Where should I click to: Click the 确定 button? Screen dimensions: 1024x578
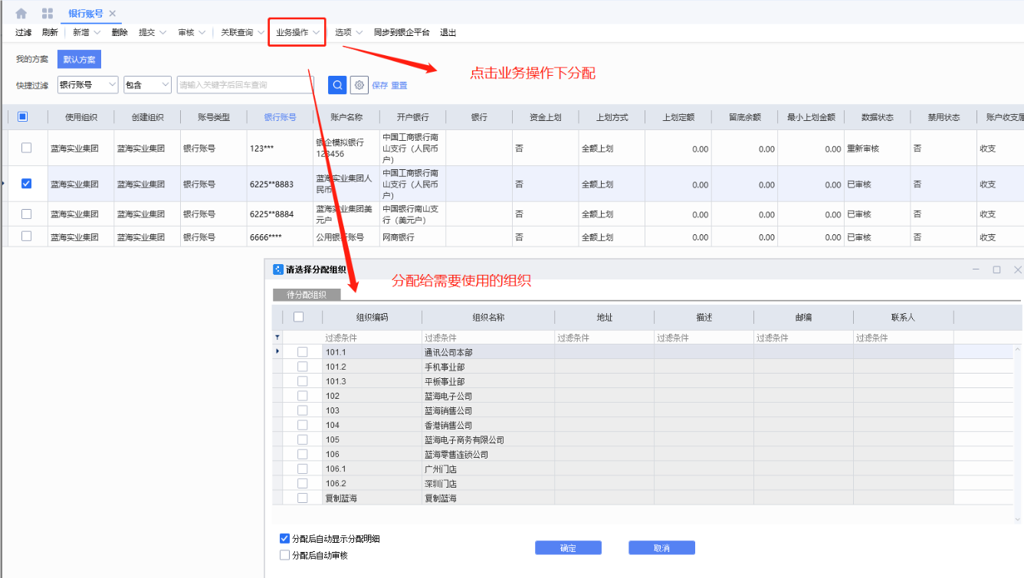(568, 548)
